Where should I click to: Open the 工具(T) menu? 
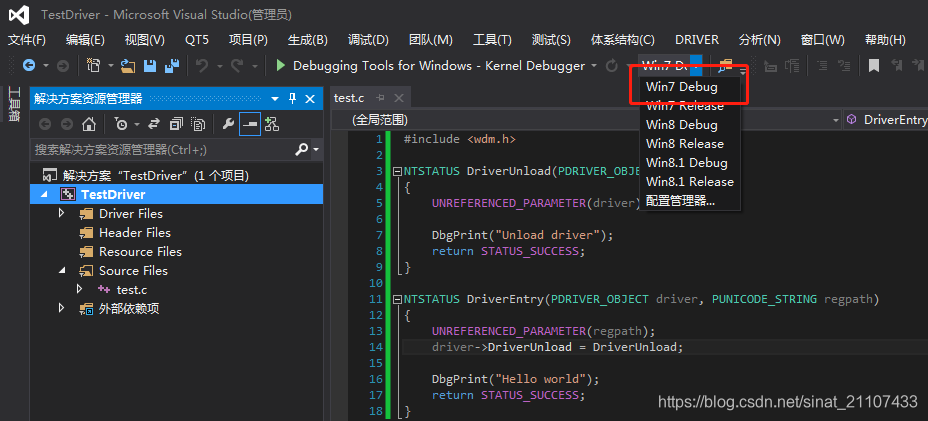[x=492, y=40]
